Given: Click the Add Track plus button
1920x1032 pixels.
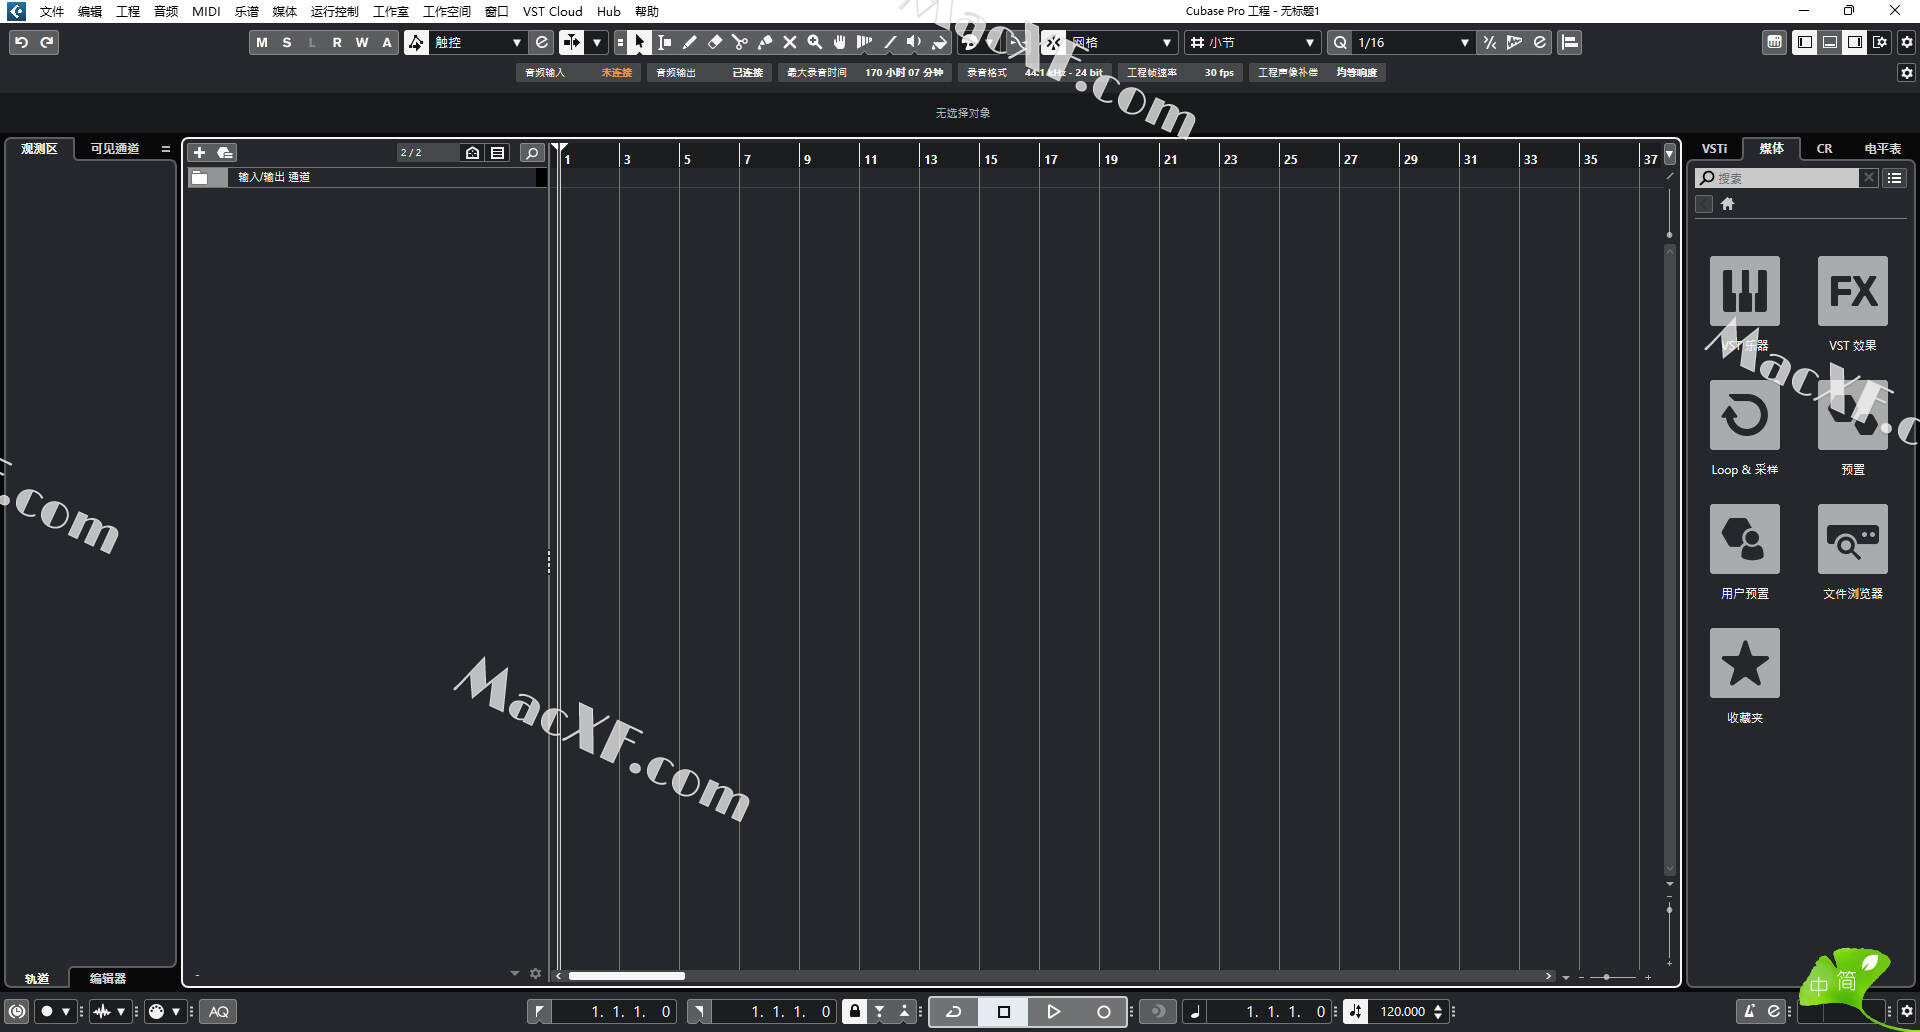Looking at the screenshot, I should click(199, 152).
